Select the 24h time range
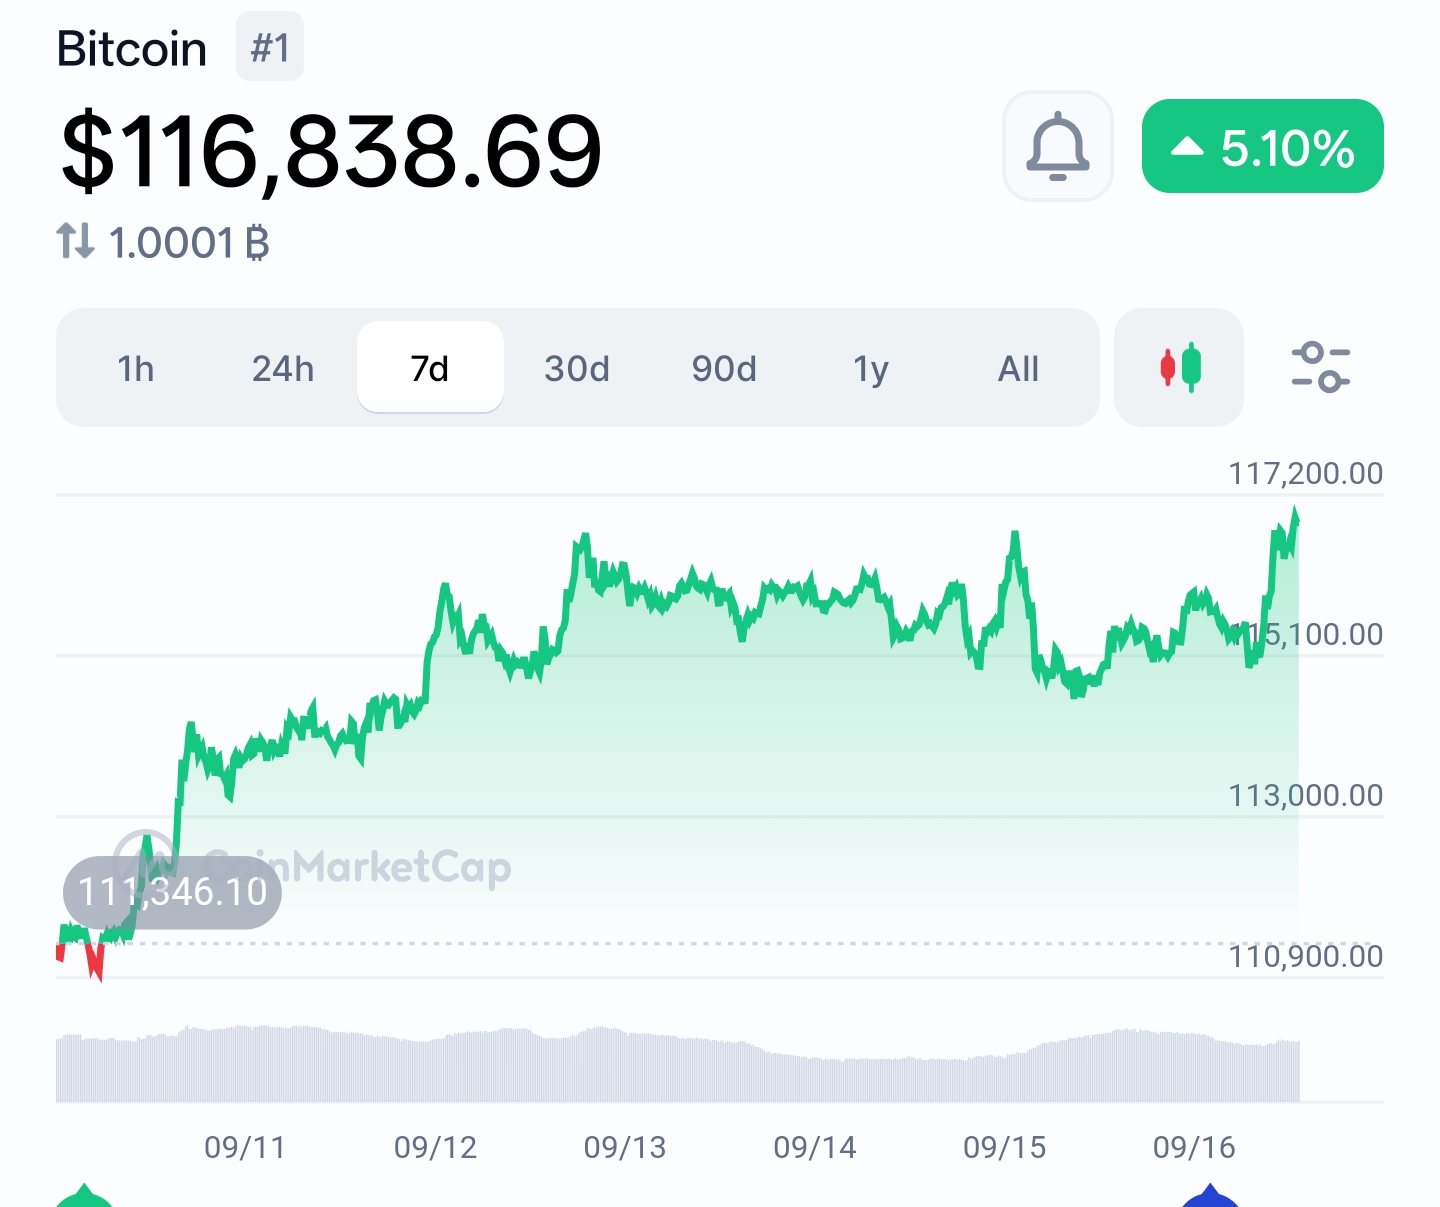Image resolution: width=1440 pixels, height=1207 pixels. click(283, 369)
